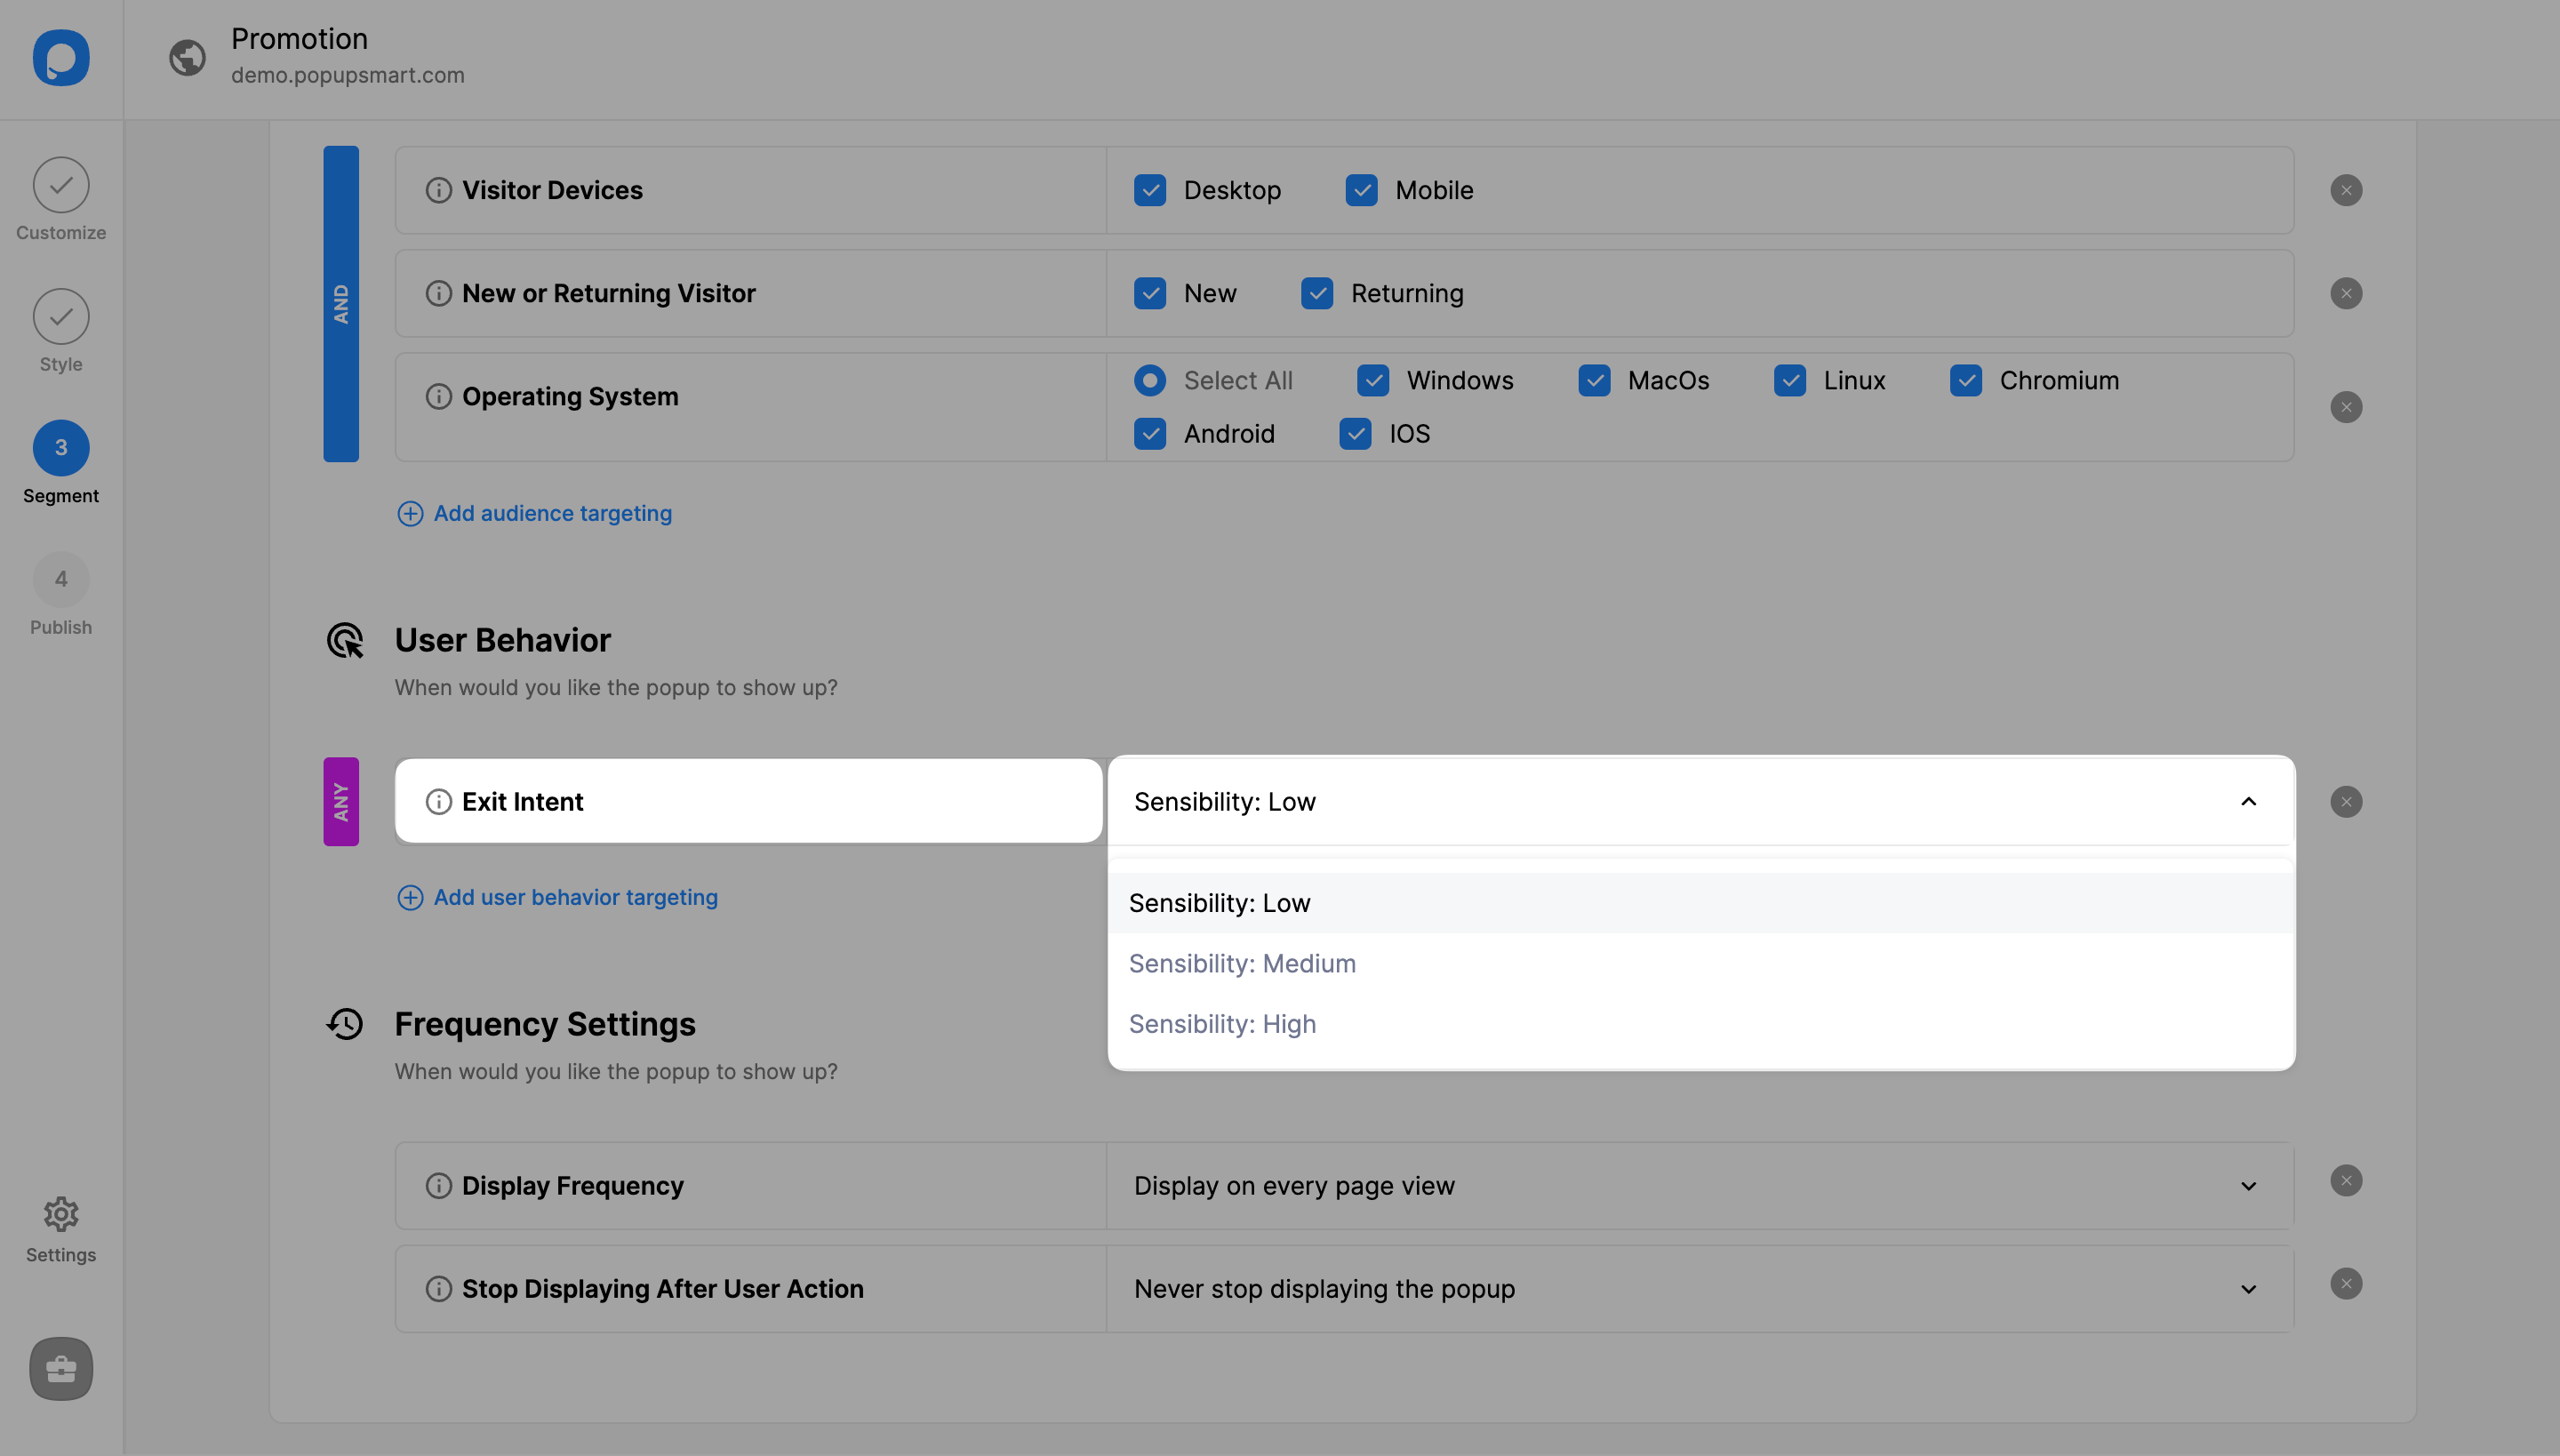Click the Frequency Settings clock icon

pyautogui.click(x=345, y=1021)
